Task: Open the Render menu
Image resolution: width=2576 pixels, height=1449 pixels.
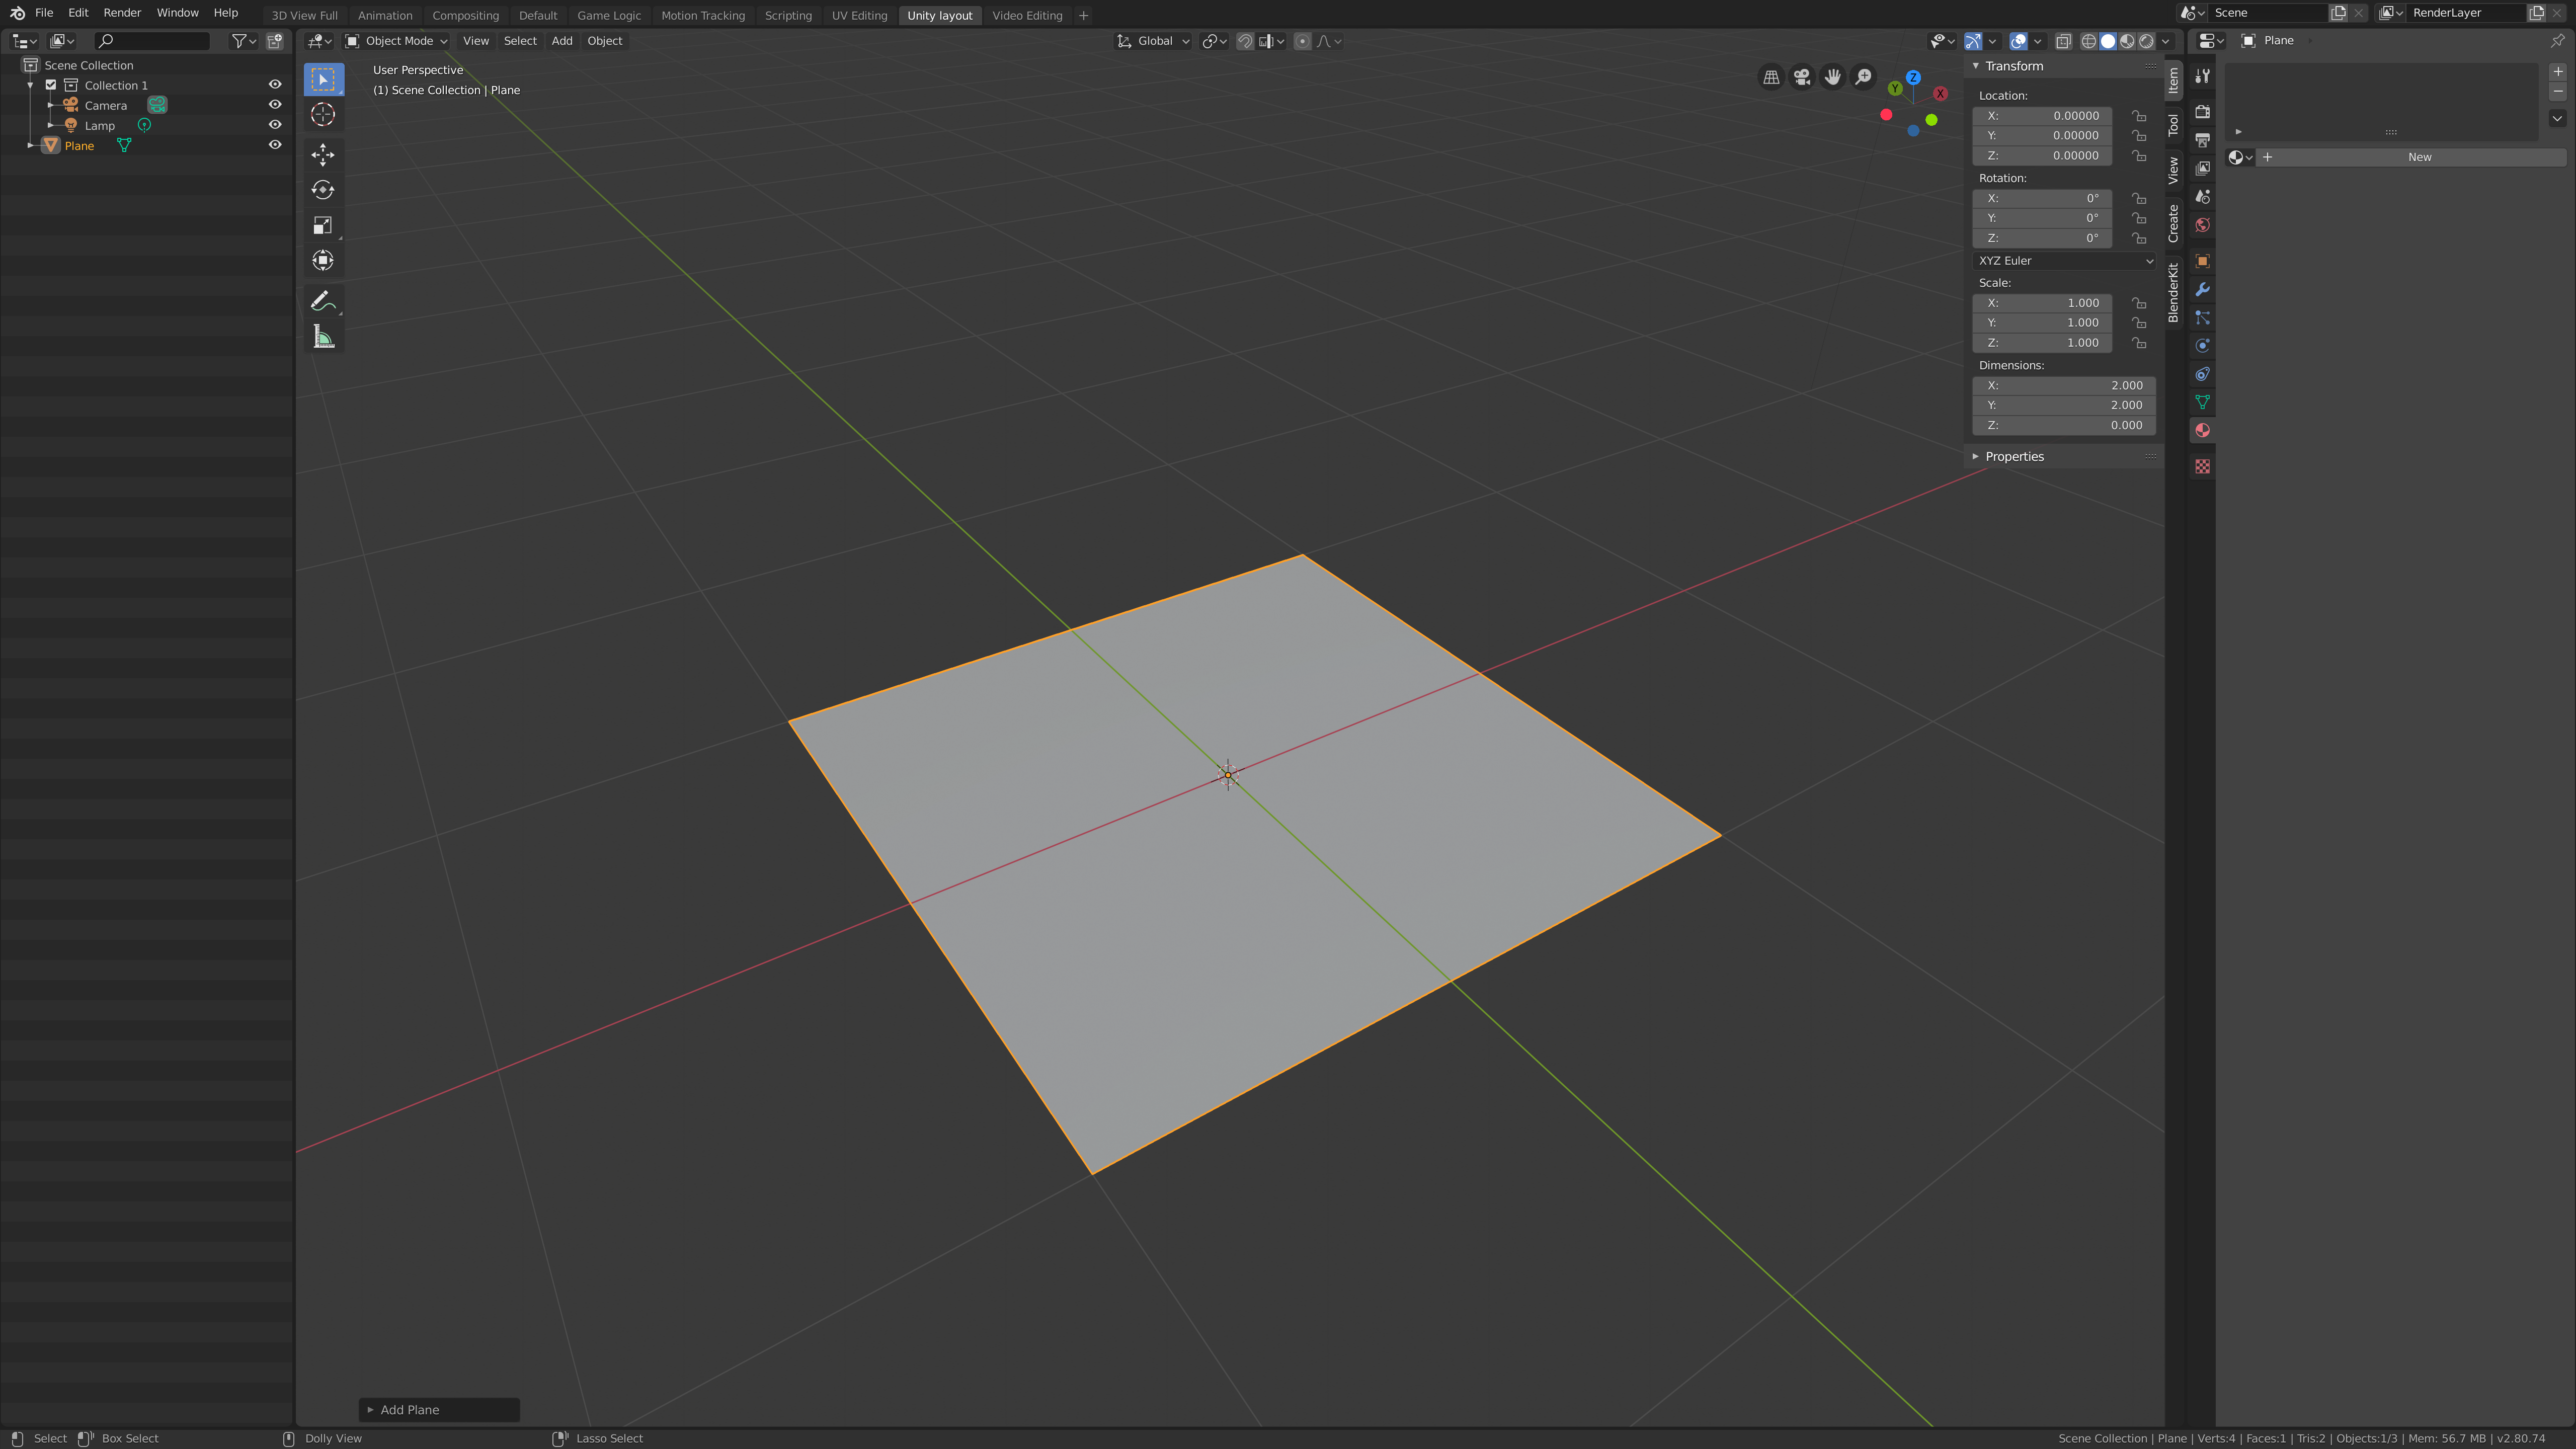Action: (x=122, y=13)
